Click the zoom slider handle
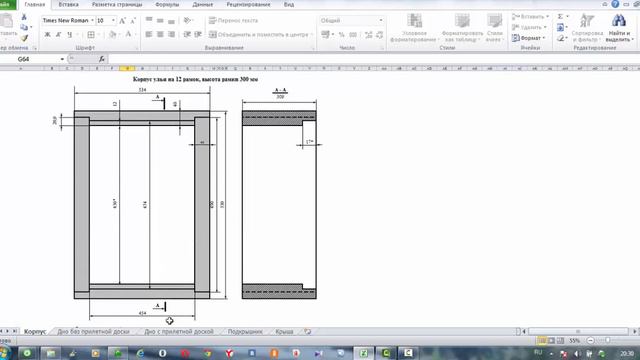The height and width of the screenshot is (360, 640). coord(608,340)
